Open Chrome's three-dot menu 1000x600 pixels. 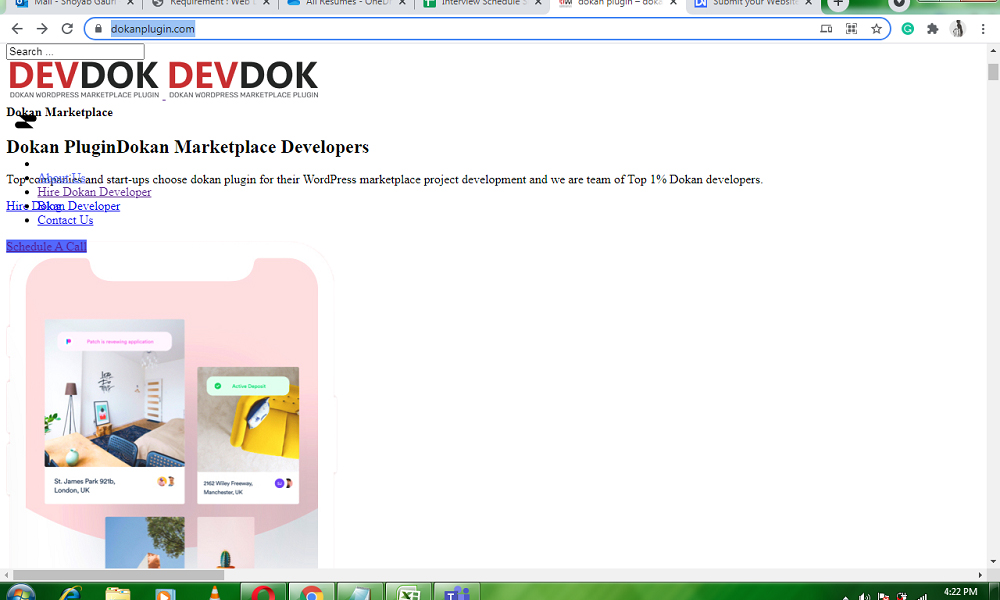(983, 29)
